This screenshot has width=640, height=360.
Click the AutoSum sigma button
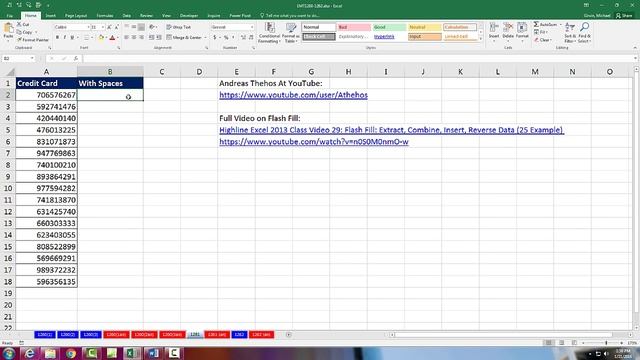[x=545, y=24]
